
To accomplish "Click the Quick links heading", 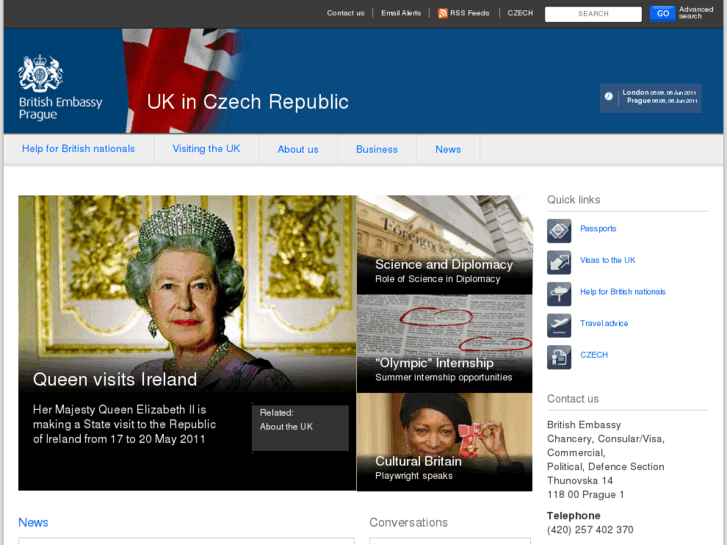I will click(x=574, y=199).
